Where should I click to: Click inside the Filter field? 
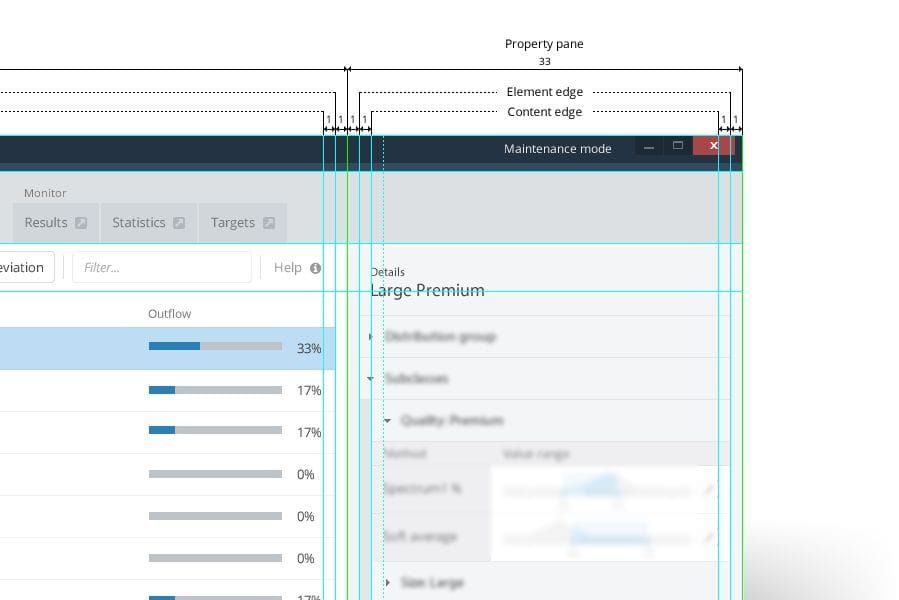pyautogui.click(x=160, y=267)
